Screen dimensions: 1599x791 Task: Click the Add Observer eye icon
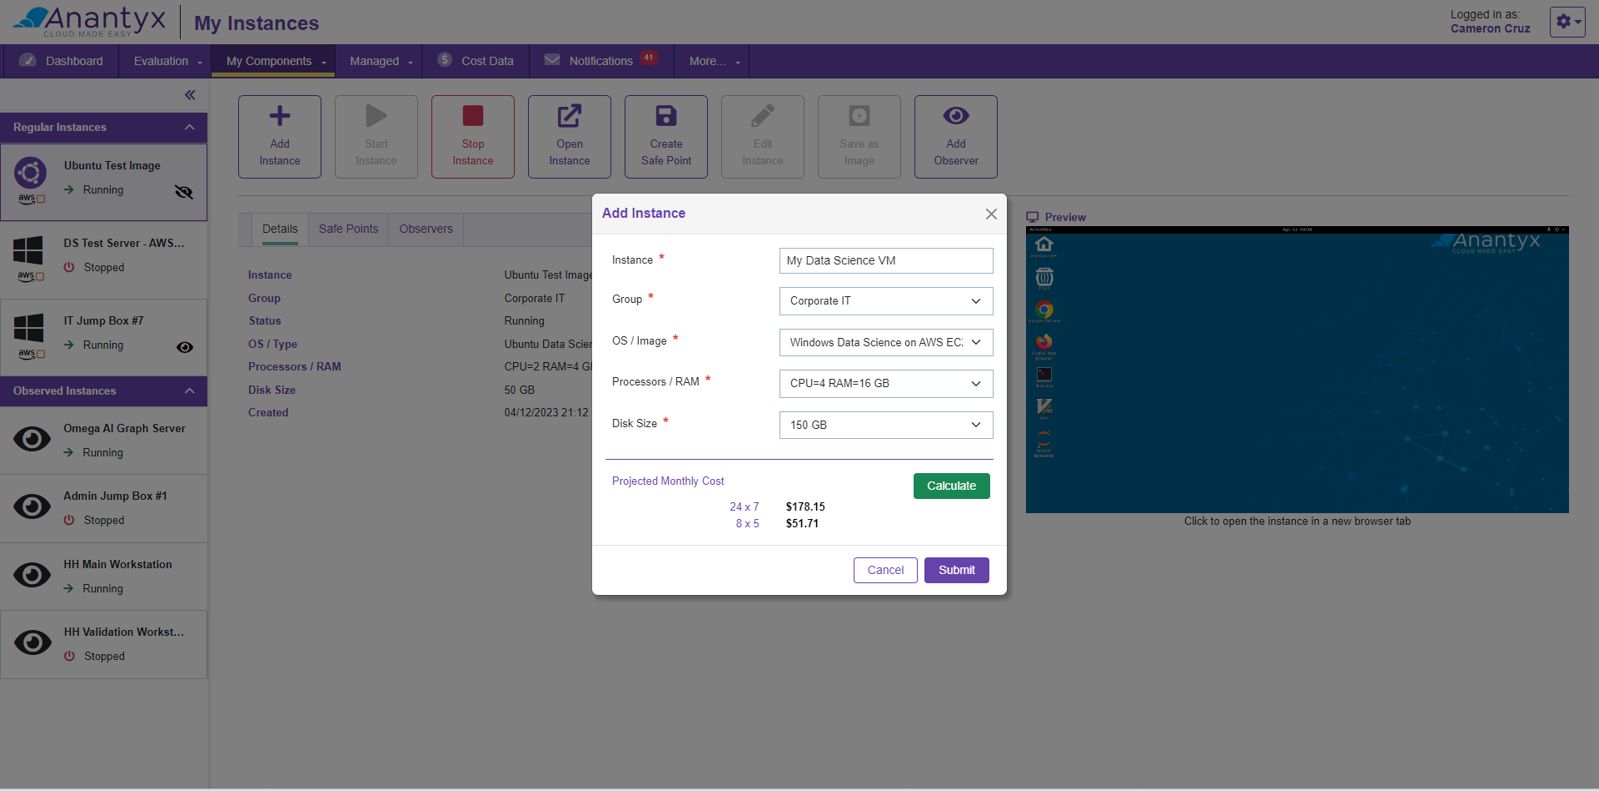click(956, 116)
